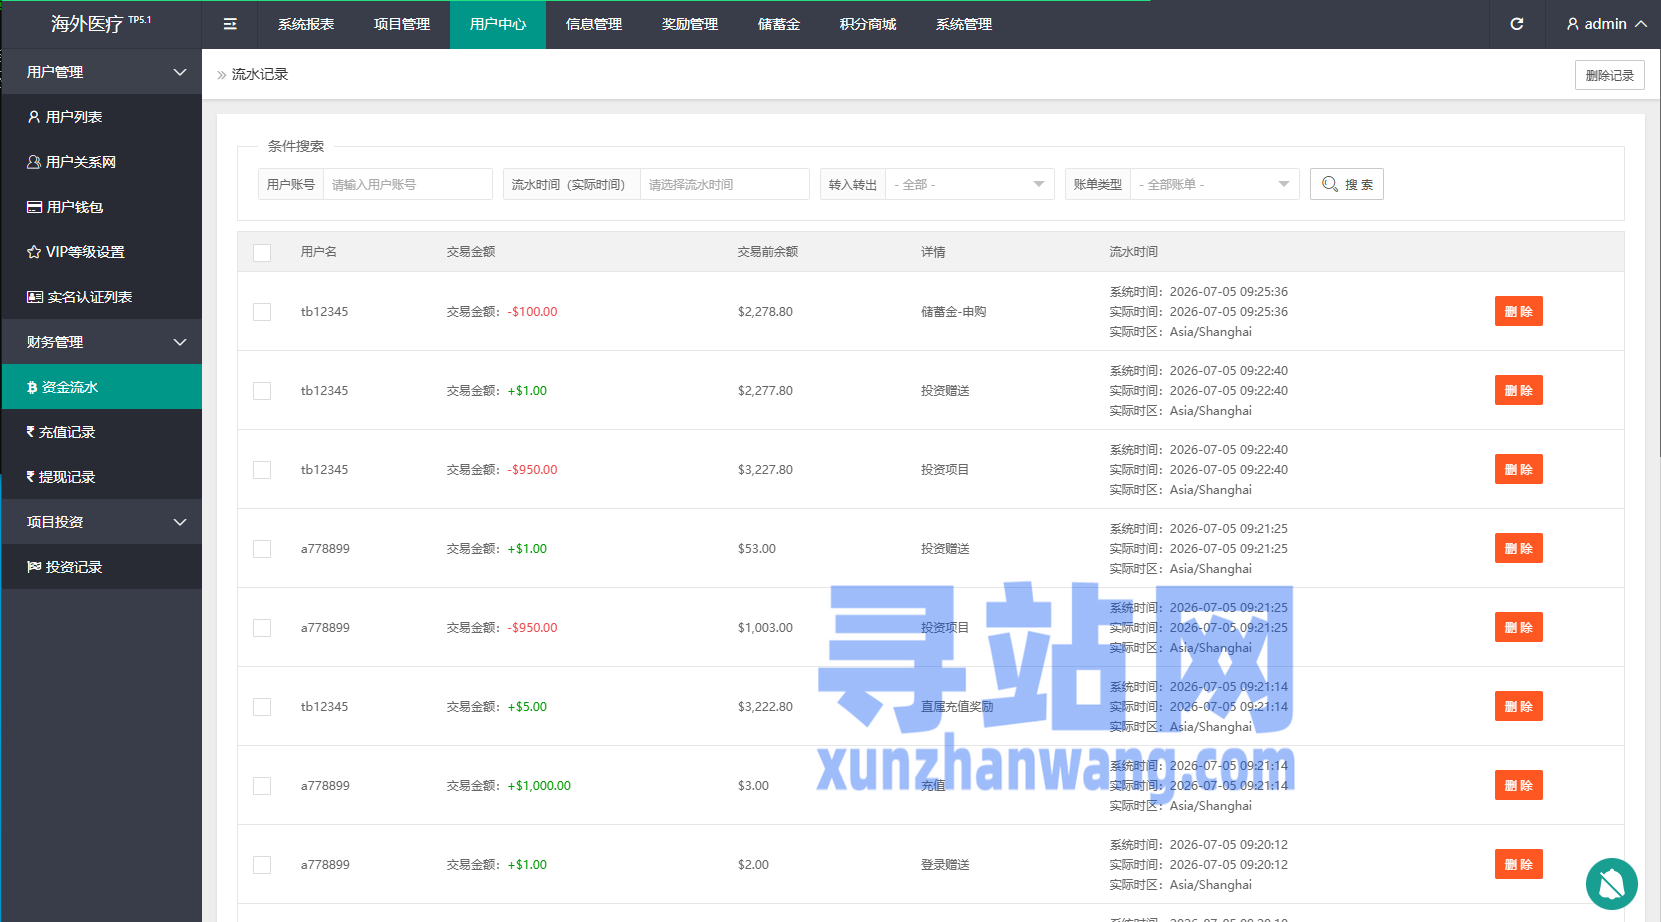Delete the tb12345 投资赠送 row
This screenshot has width=1661, height=922.
click(1519, 390)
